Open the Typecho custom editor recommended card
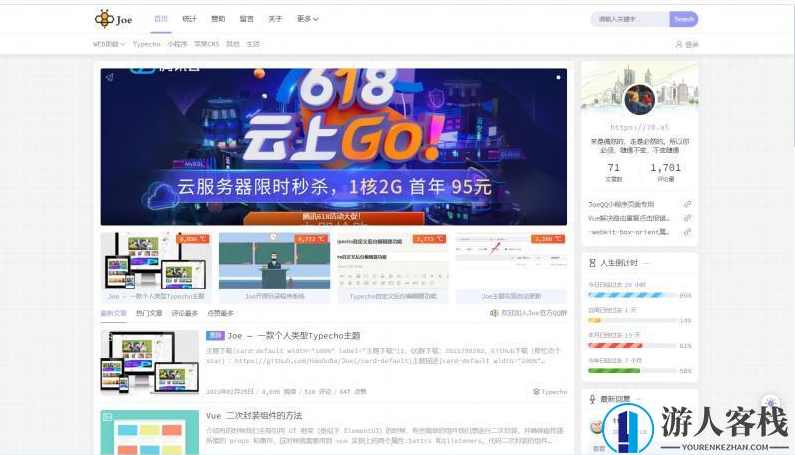This screenshot has width=795, height=455. pyautogui.click(x=393, y=268)
